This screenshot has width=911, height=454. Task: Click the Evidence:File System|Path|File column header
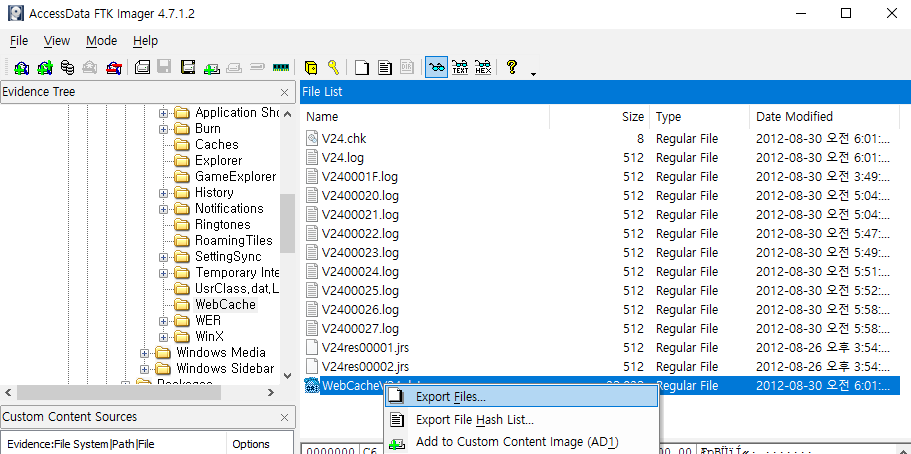(x=113, y=444)
